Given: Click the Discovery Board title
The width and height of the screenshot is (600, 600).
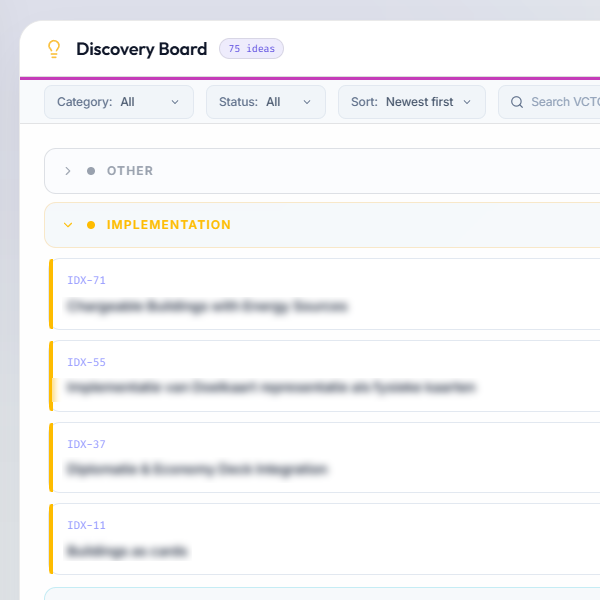Looking at the screenshot, I should coord(142,49).
